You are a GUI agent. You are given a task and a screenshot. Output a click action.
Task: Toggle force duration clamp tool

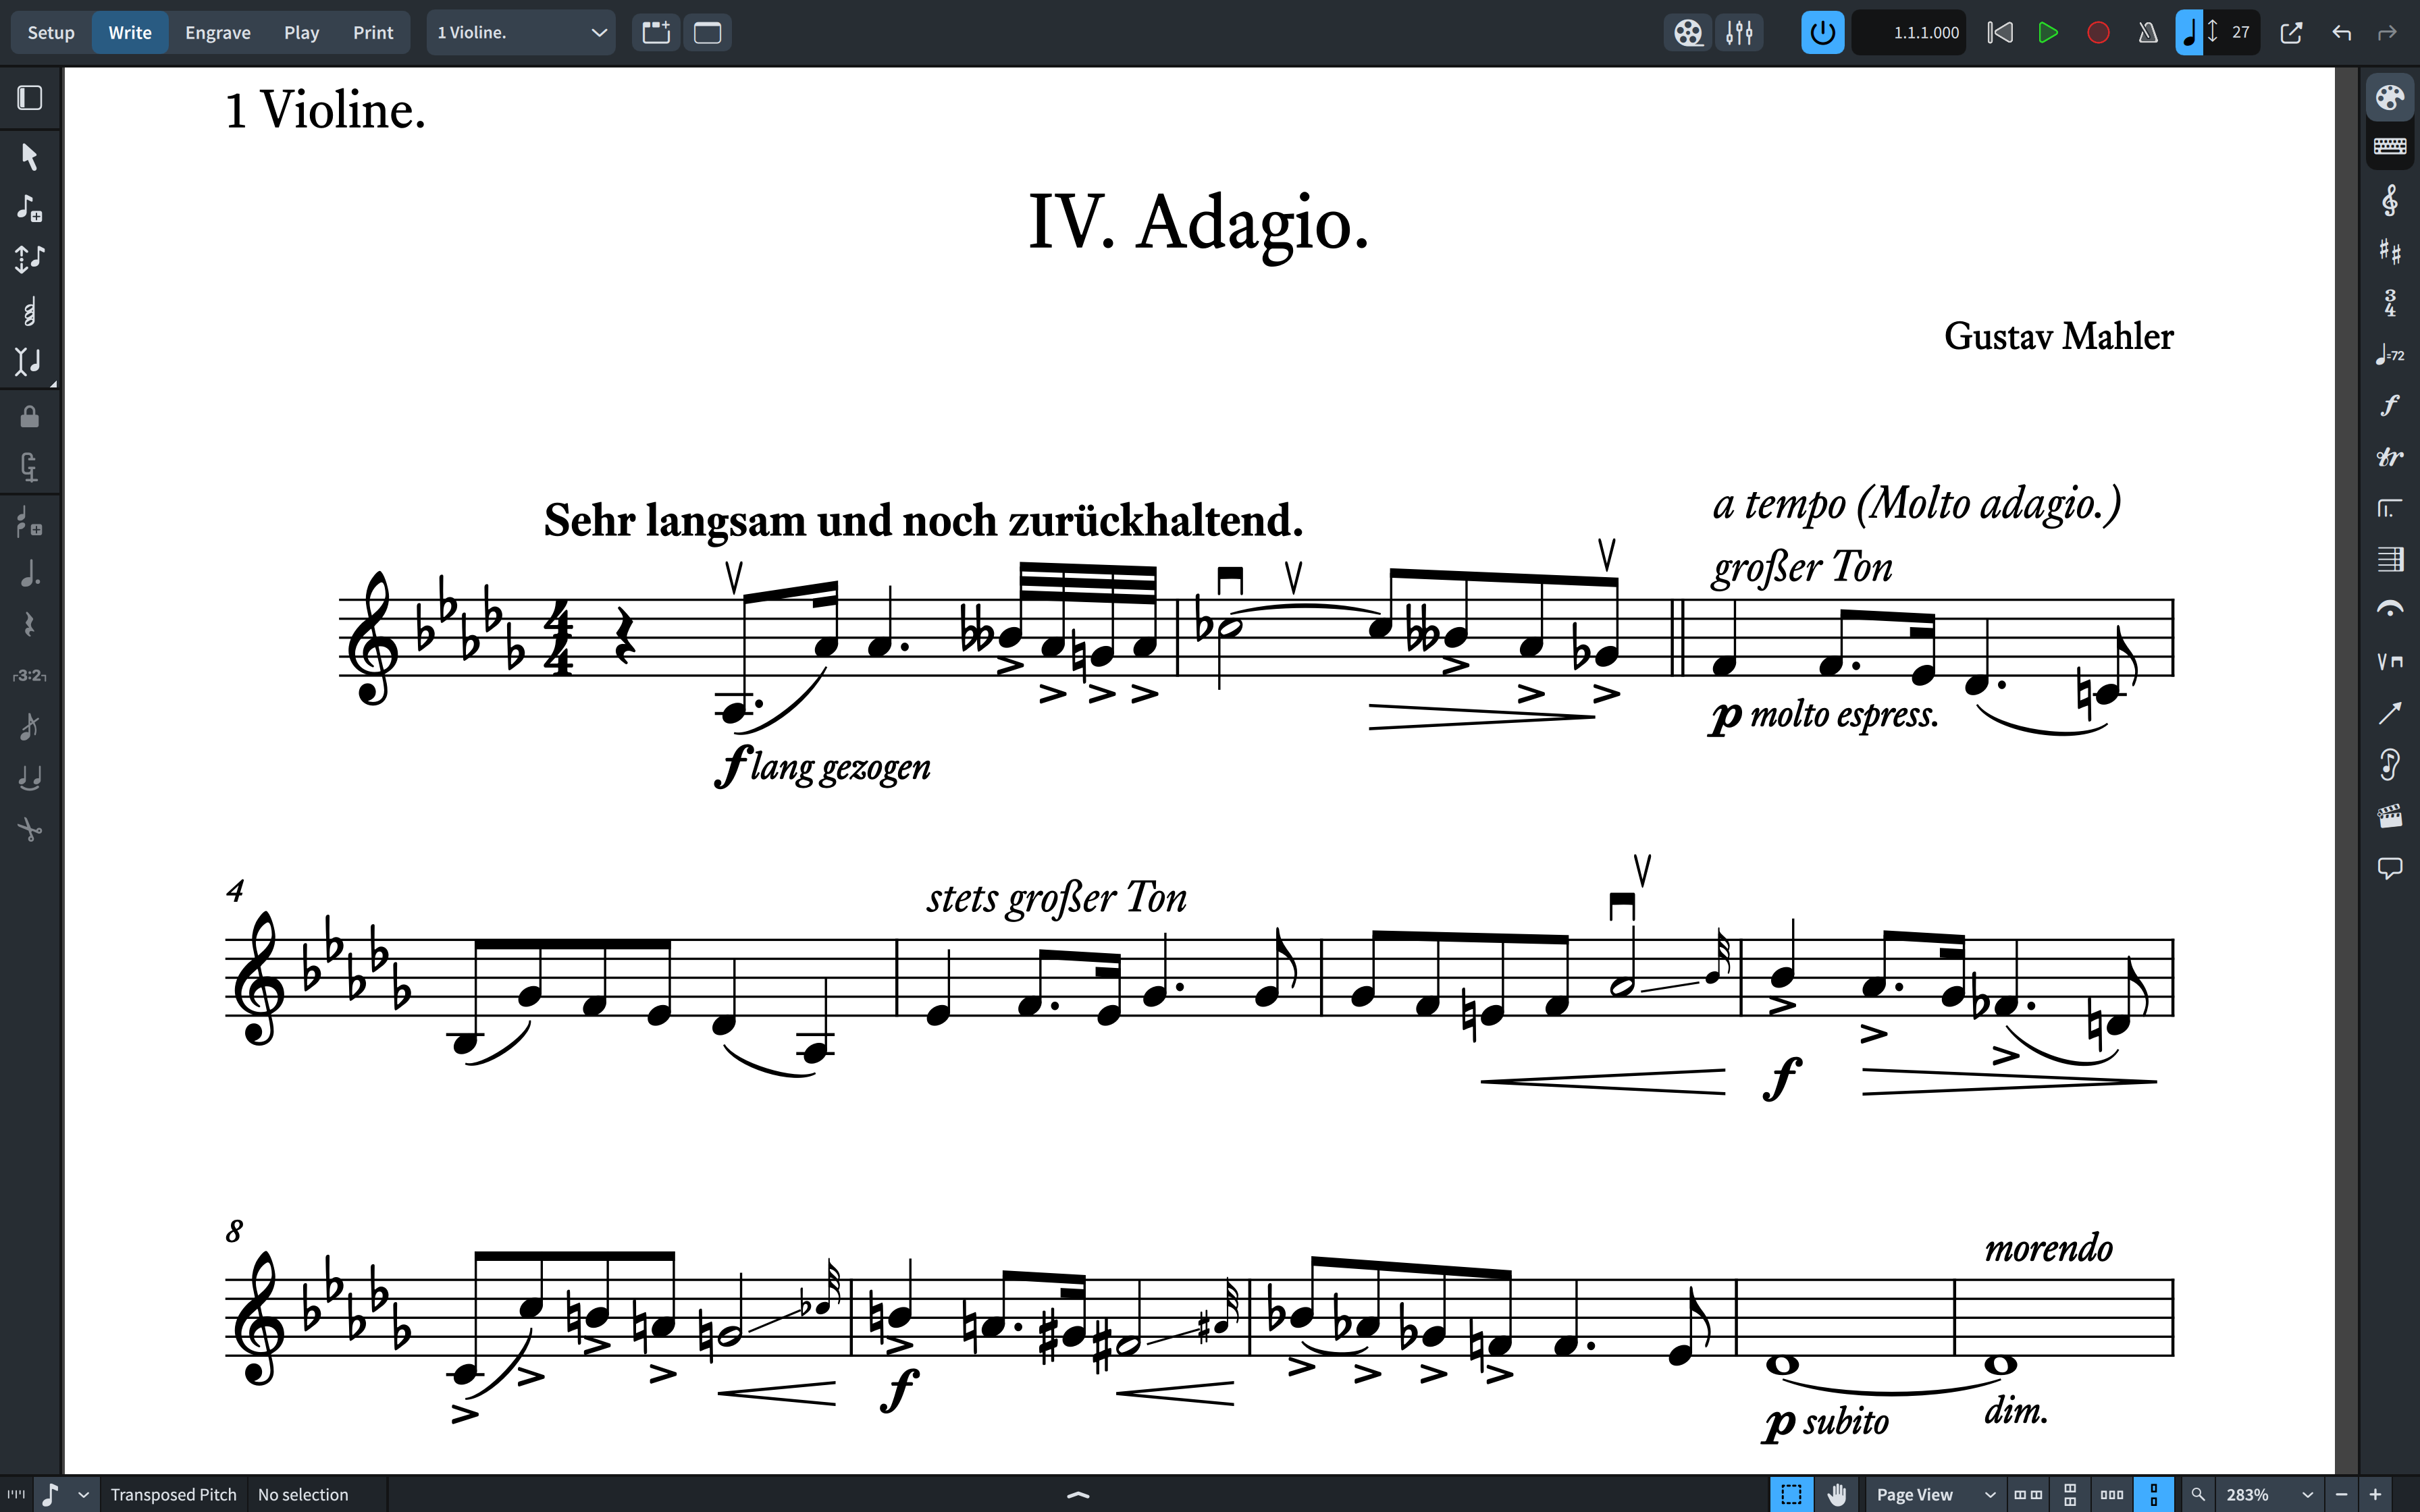tap(30, 467)
